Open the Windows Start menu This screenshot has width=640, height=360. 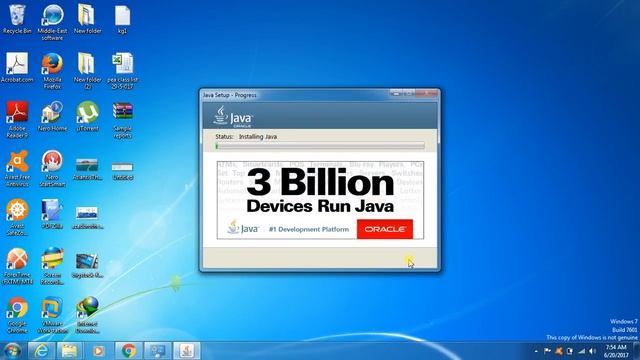(x=12, y=351)
